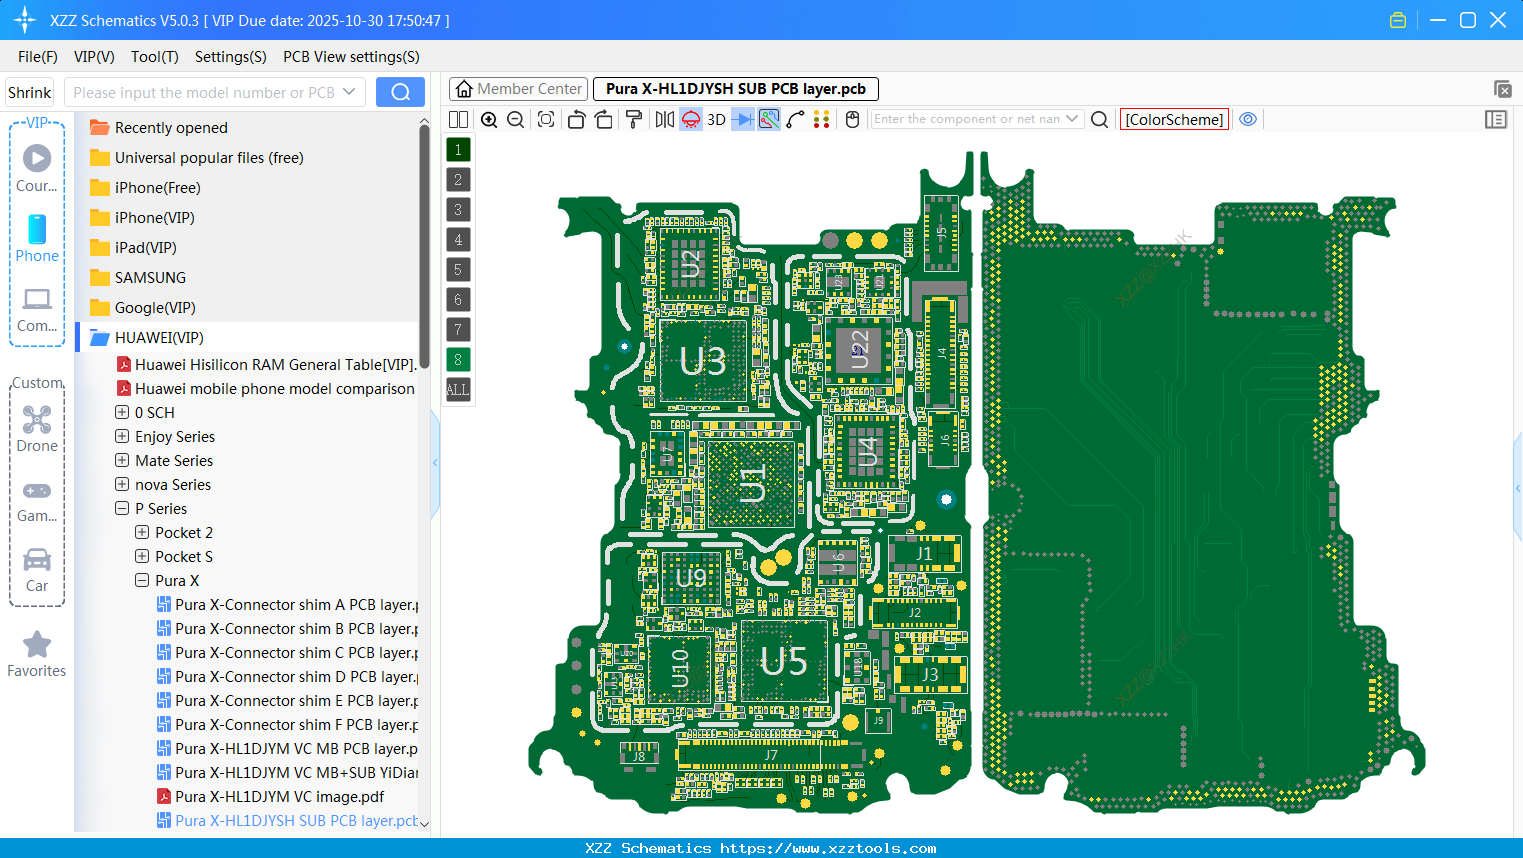Search for the component or net name

(x=1099, y=119)
